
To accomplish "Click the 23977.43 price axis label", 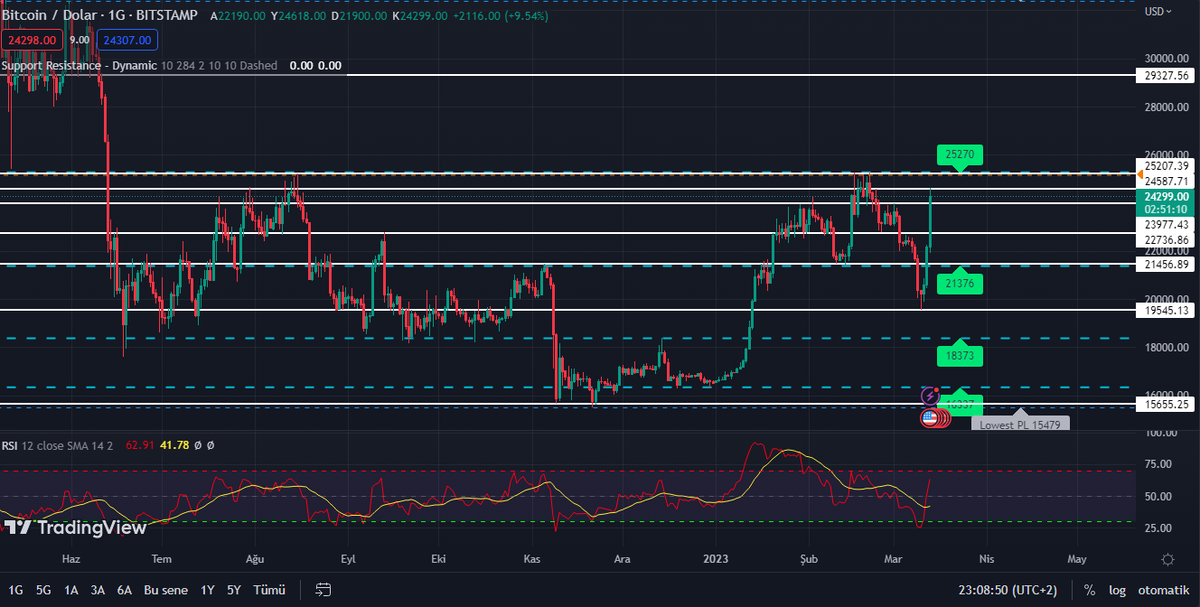I will coord(1164,225).
